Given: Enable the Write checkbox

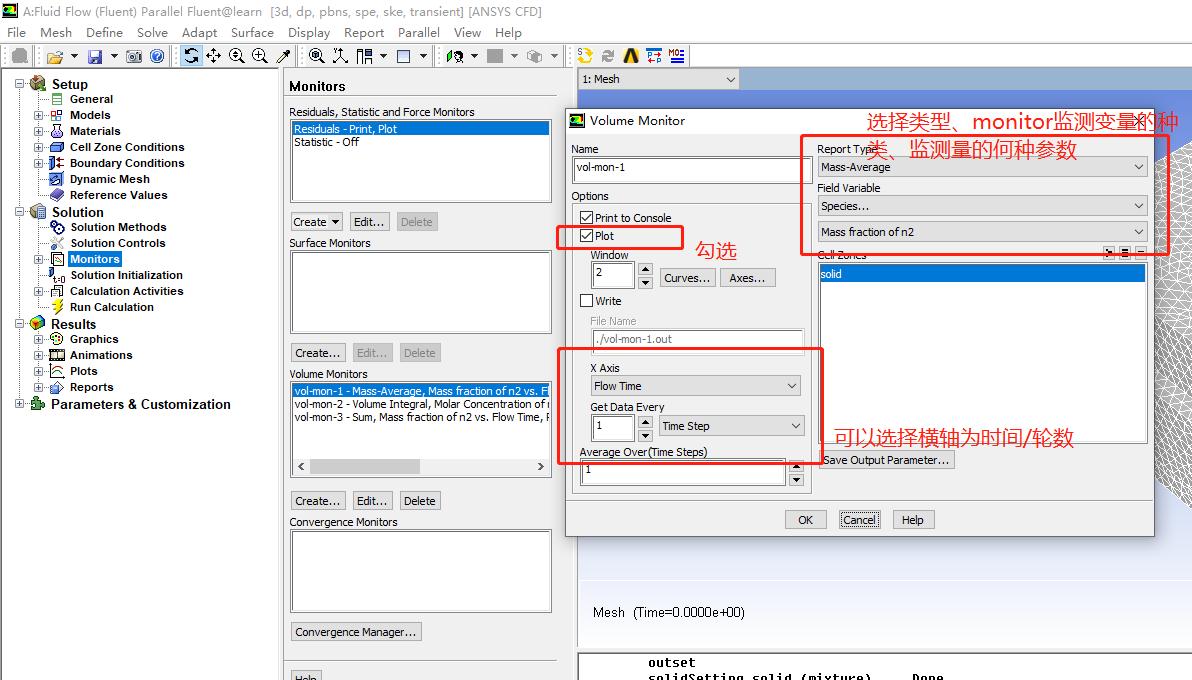Looking at the screenshot, I should pos(586,300).
